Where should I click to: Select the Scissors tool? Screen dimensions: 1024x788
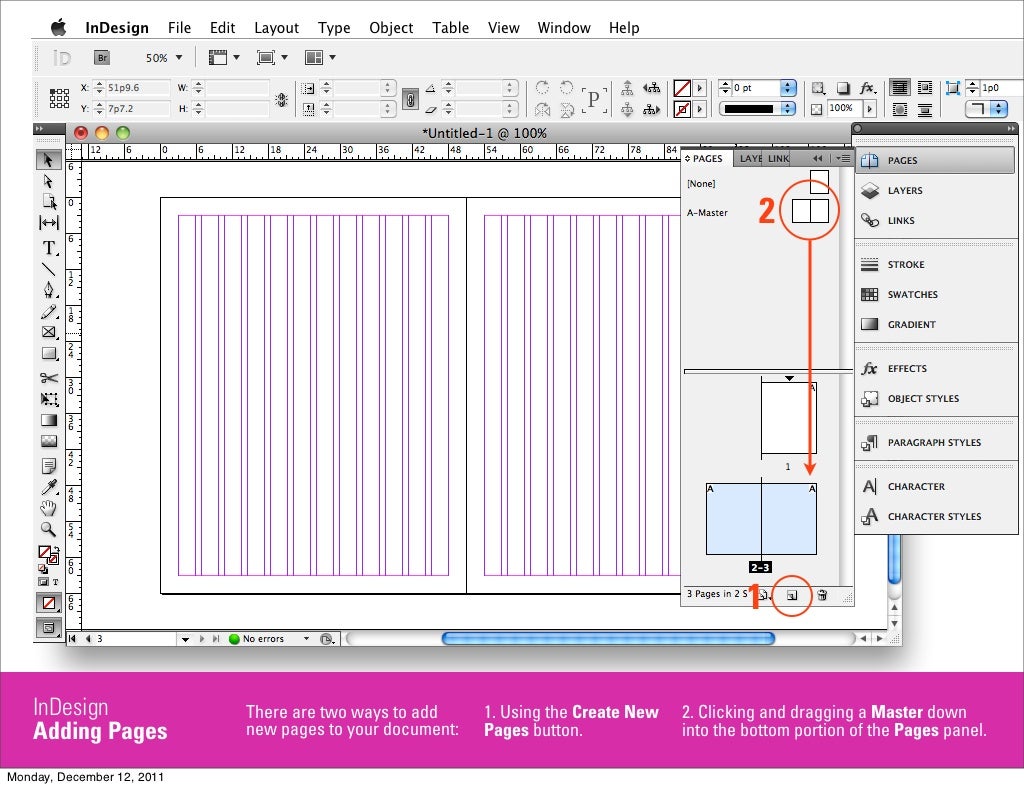pos(48,378)
